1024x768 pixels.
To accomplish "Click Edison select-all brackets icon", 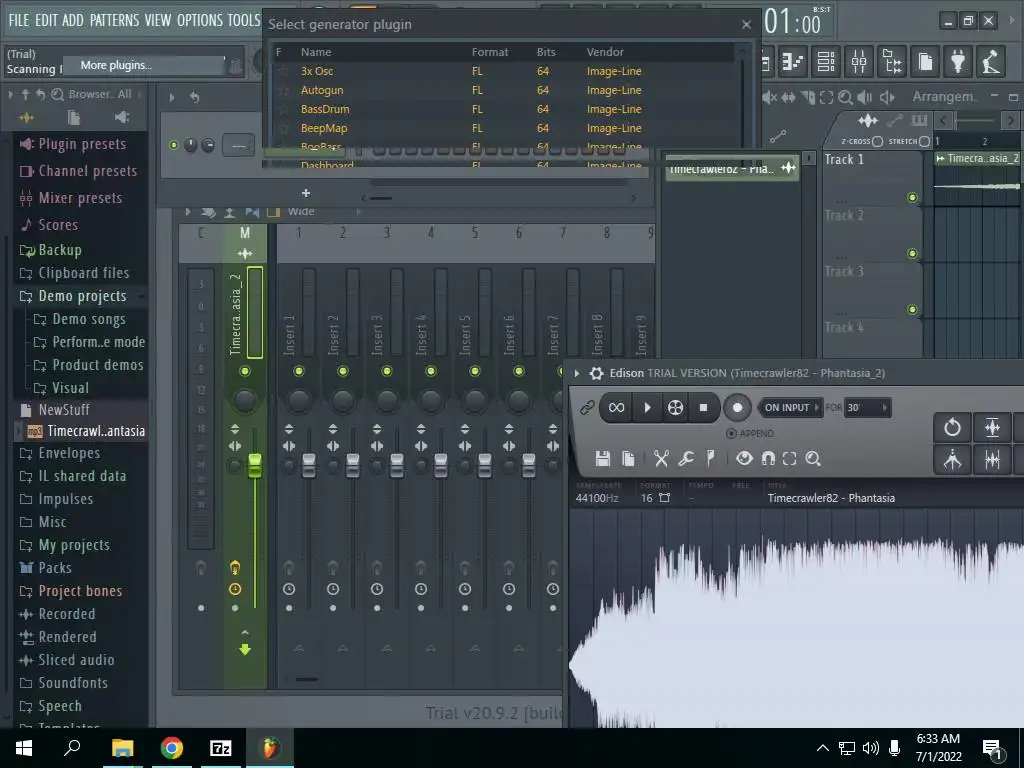I will tap(790, 458).
